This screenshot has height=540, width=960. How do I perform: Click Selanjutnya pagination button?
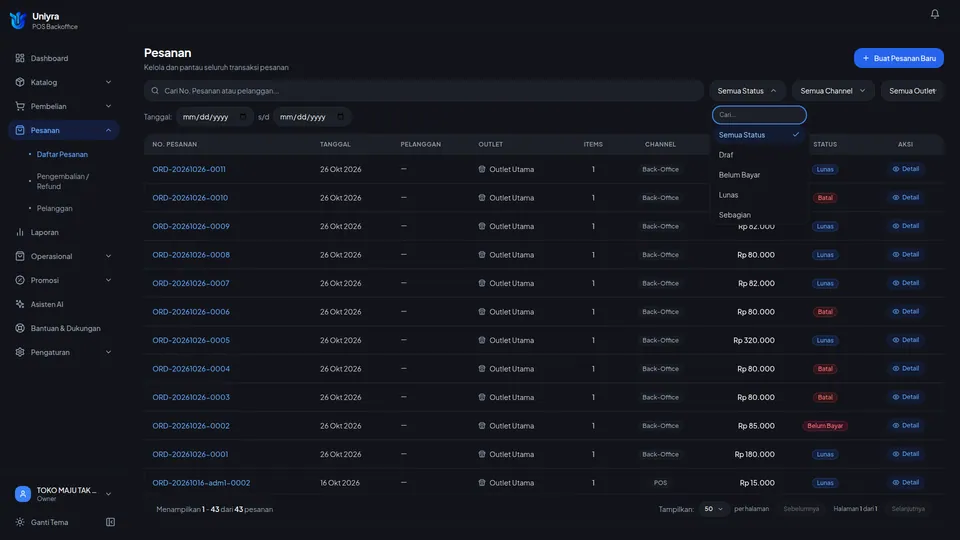click(x=908, y=509)
